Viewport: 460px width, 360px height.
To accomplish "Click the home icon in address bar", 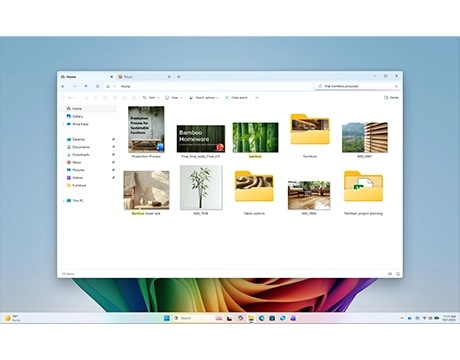I will (108, 86).
